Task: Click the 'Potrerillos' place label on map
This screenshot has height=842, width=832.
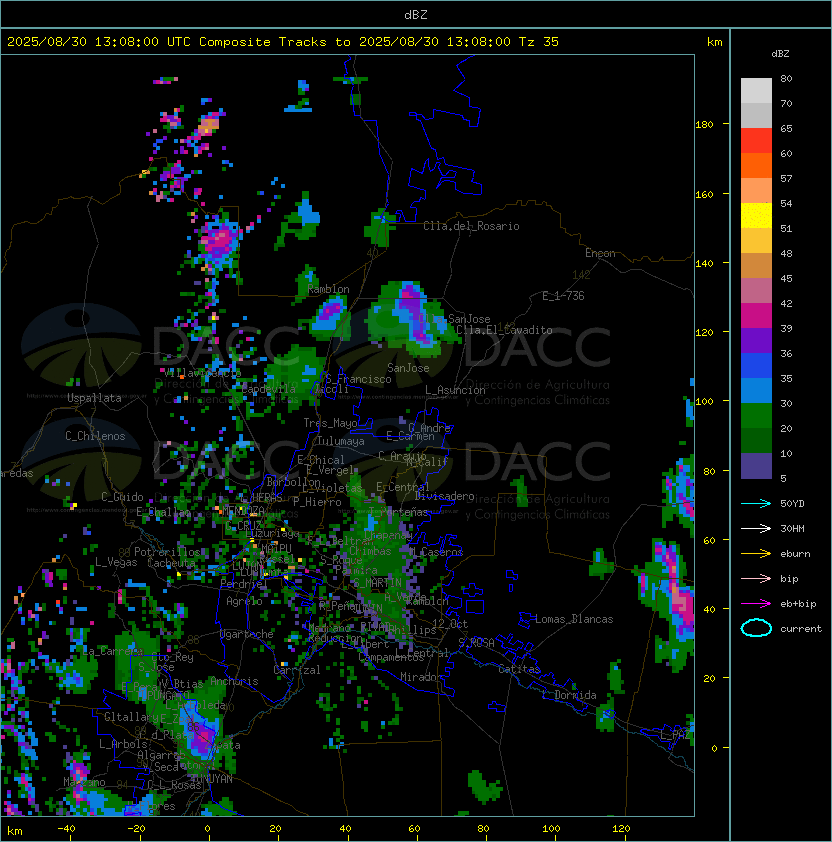Action: pyautogui.click(x=167, y=552)
